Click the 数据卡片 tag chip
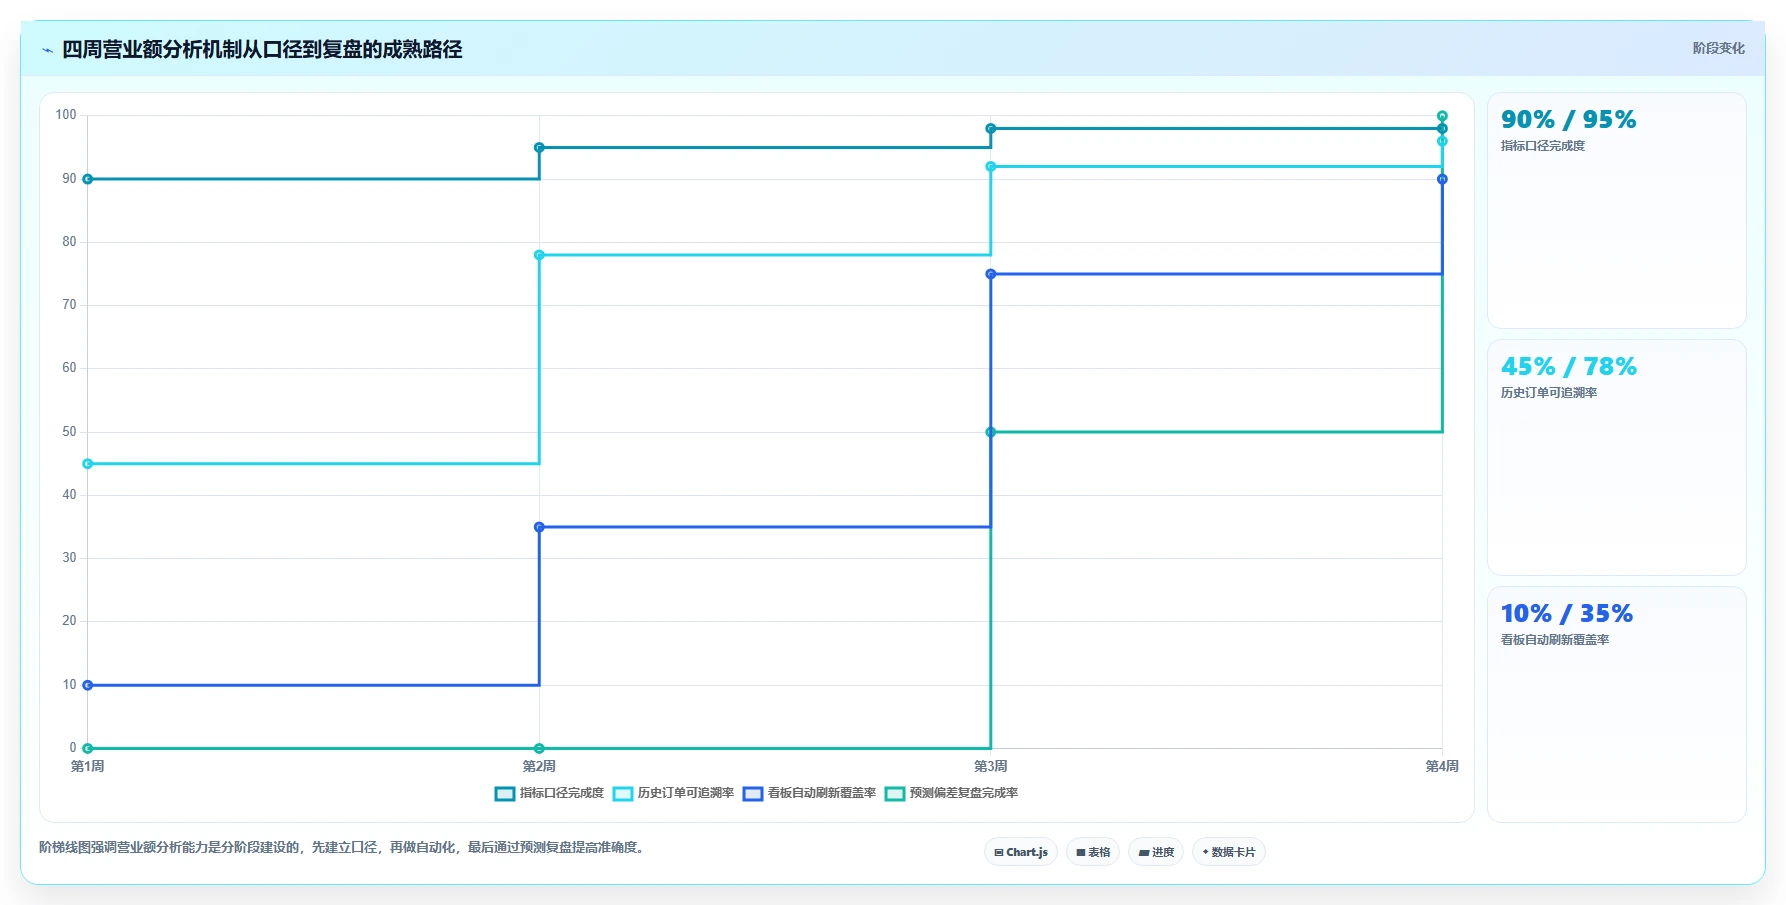1786x905 pixels. pos(1229,852)
